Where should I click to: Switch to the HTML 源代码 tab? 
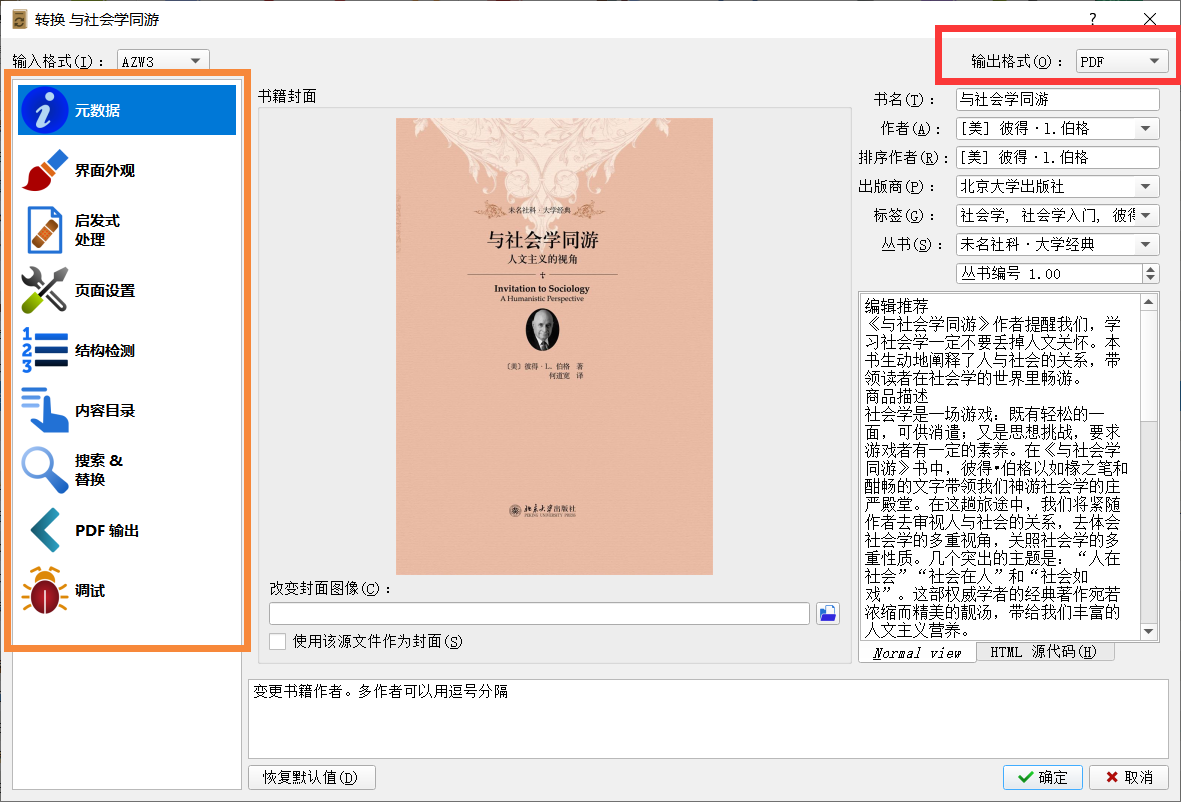(x=1044, y=652)
